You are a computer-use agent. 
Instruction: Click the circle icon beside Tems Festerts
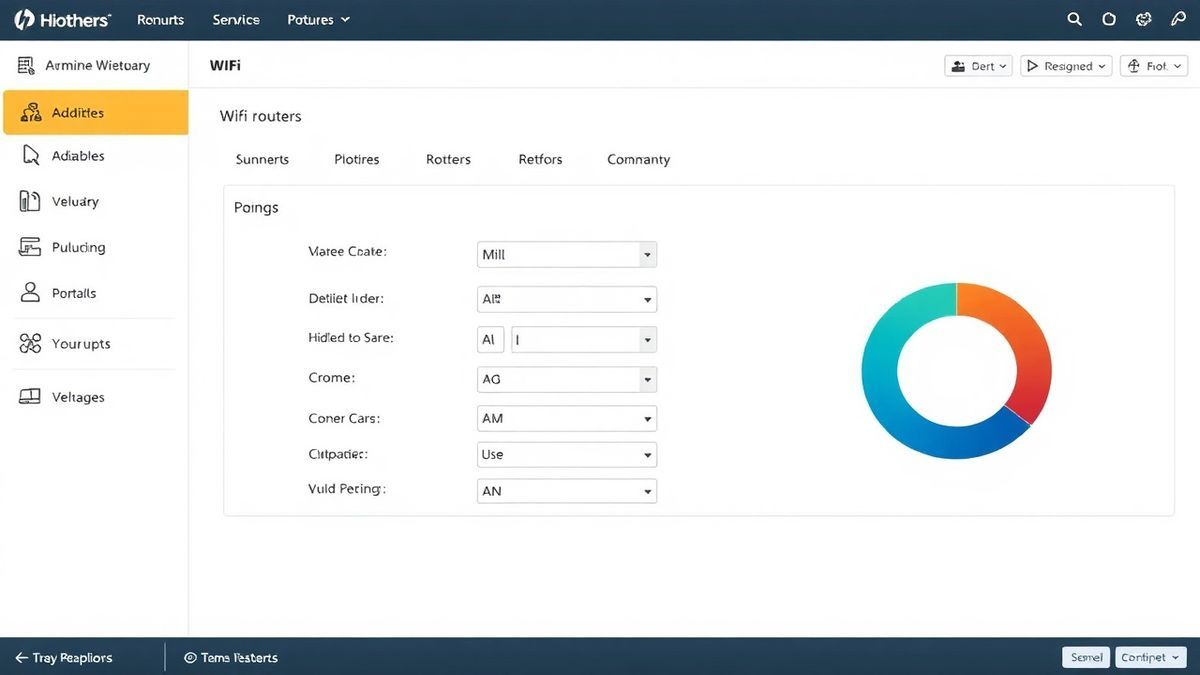190,658
